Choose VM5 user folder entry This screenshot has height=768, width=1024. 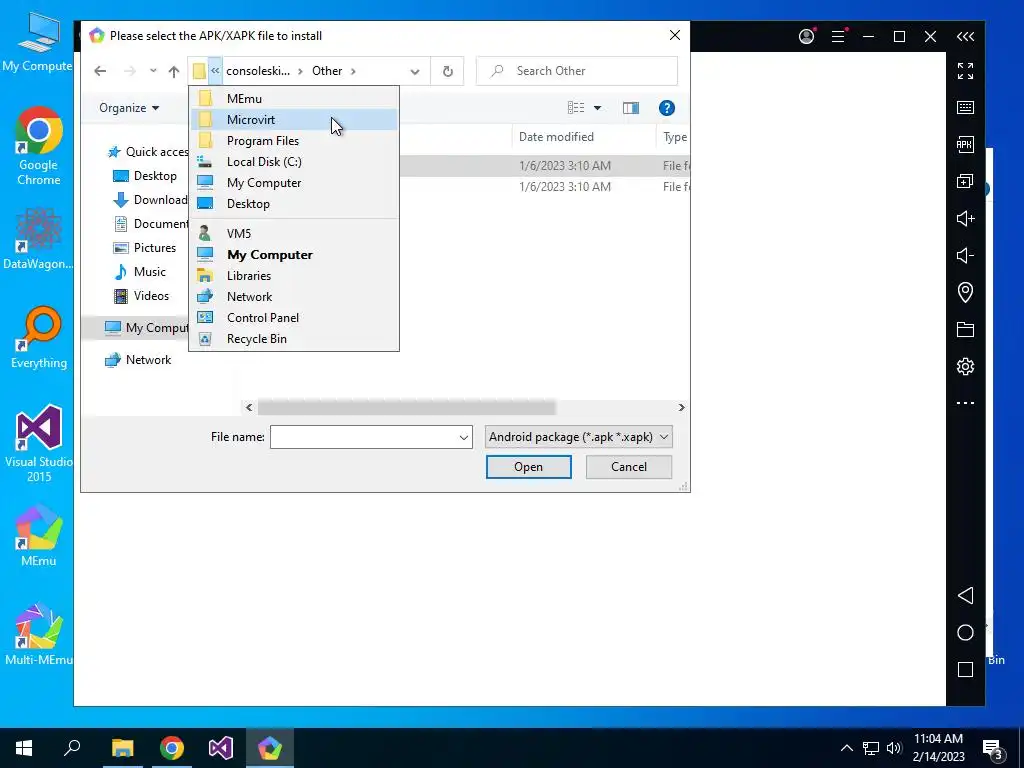[x=294, y=233]
